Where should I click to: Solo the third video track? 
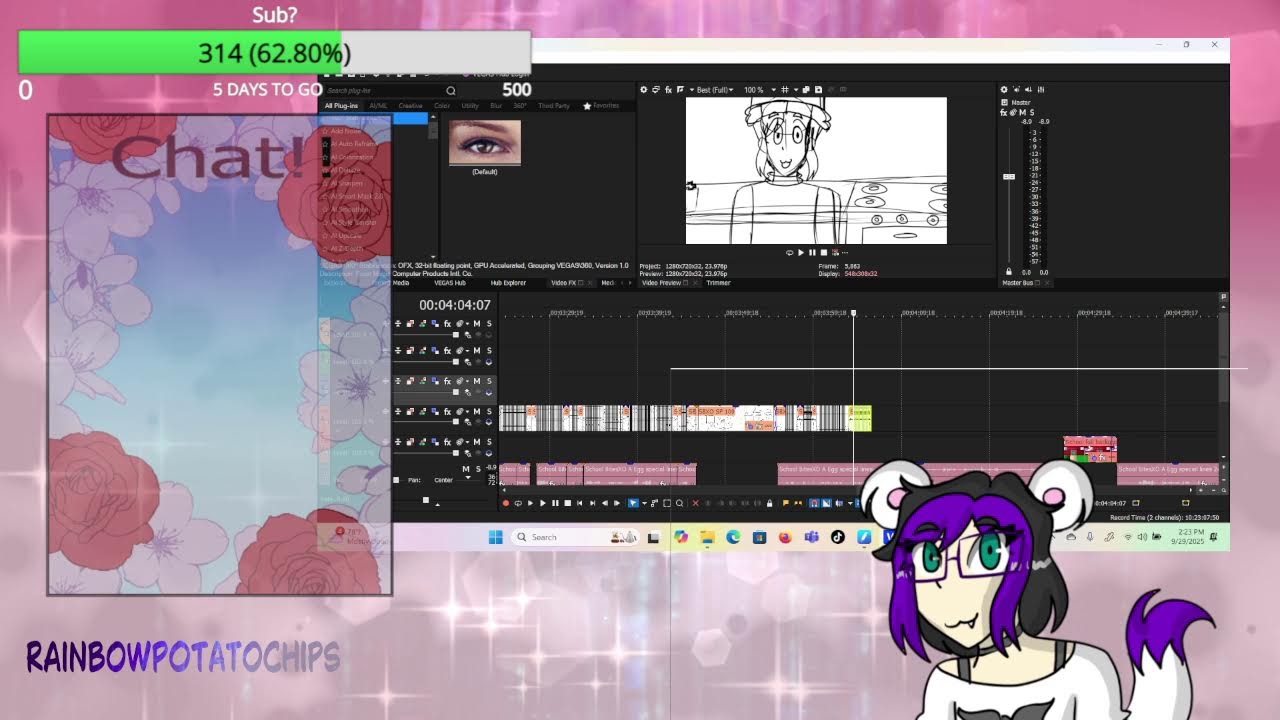489,381
